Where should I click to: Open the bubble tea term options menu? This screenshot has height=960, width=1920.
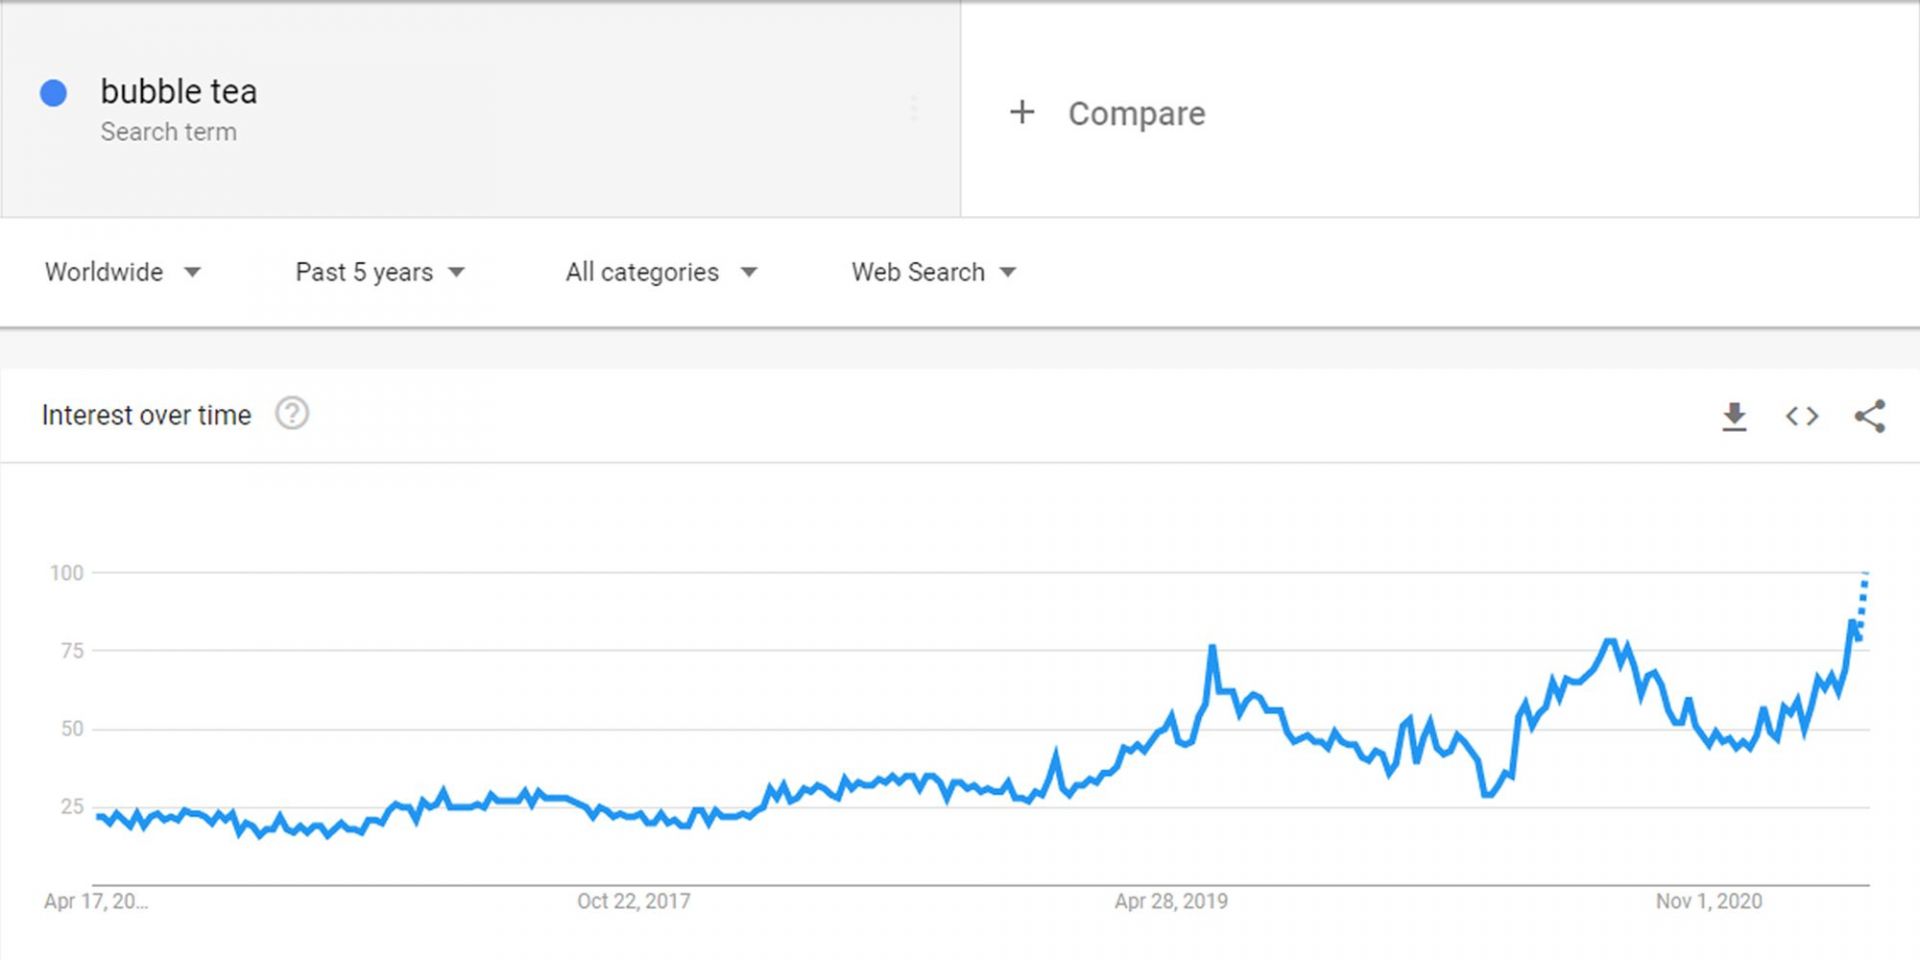pyautogui.click(x=913, y=108)
